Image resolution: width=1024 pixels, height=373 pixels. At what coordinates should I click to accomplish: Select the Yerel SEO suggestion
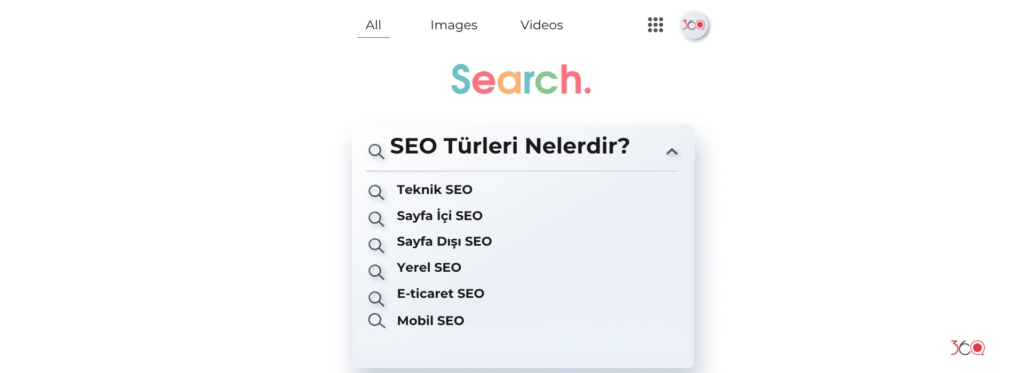[x=428, y=268]
